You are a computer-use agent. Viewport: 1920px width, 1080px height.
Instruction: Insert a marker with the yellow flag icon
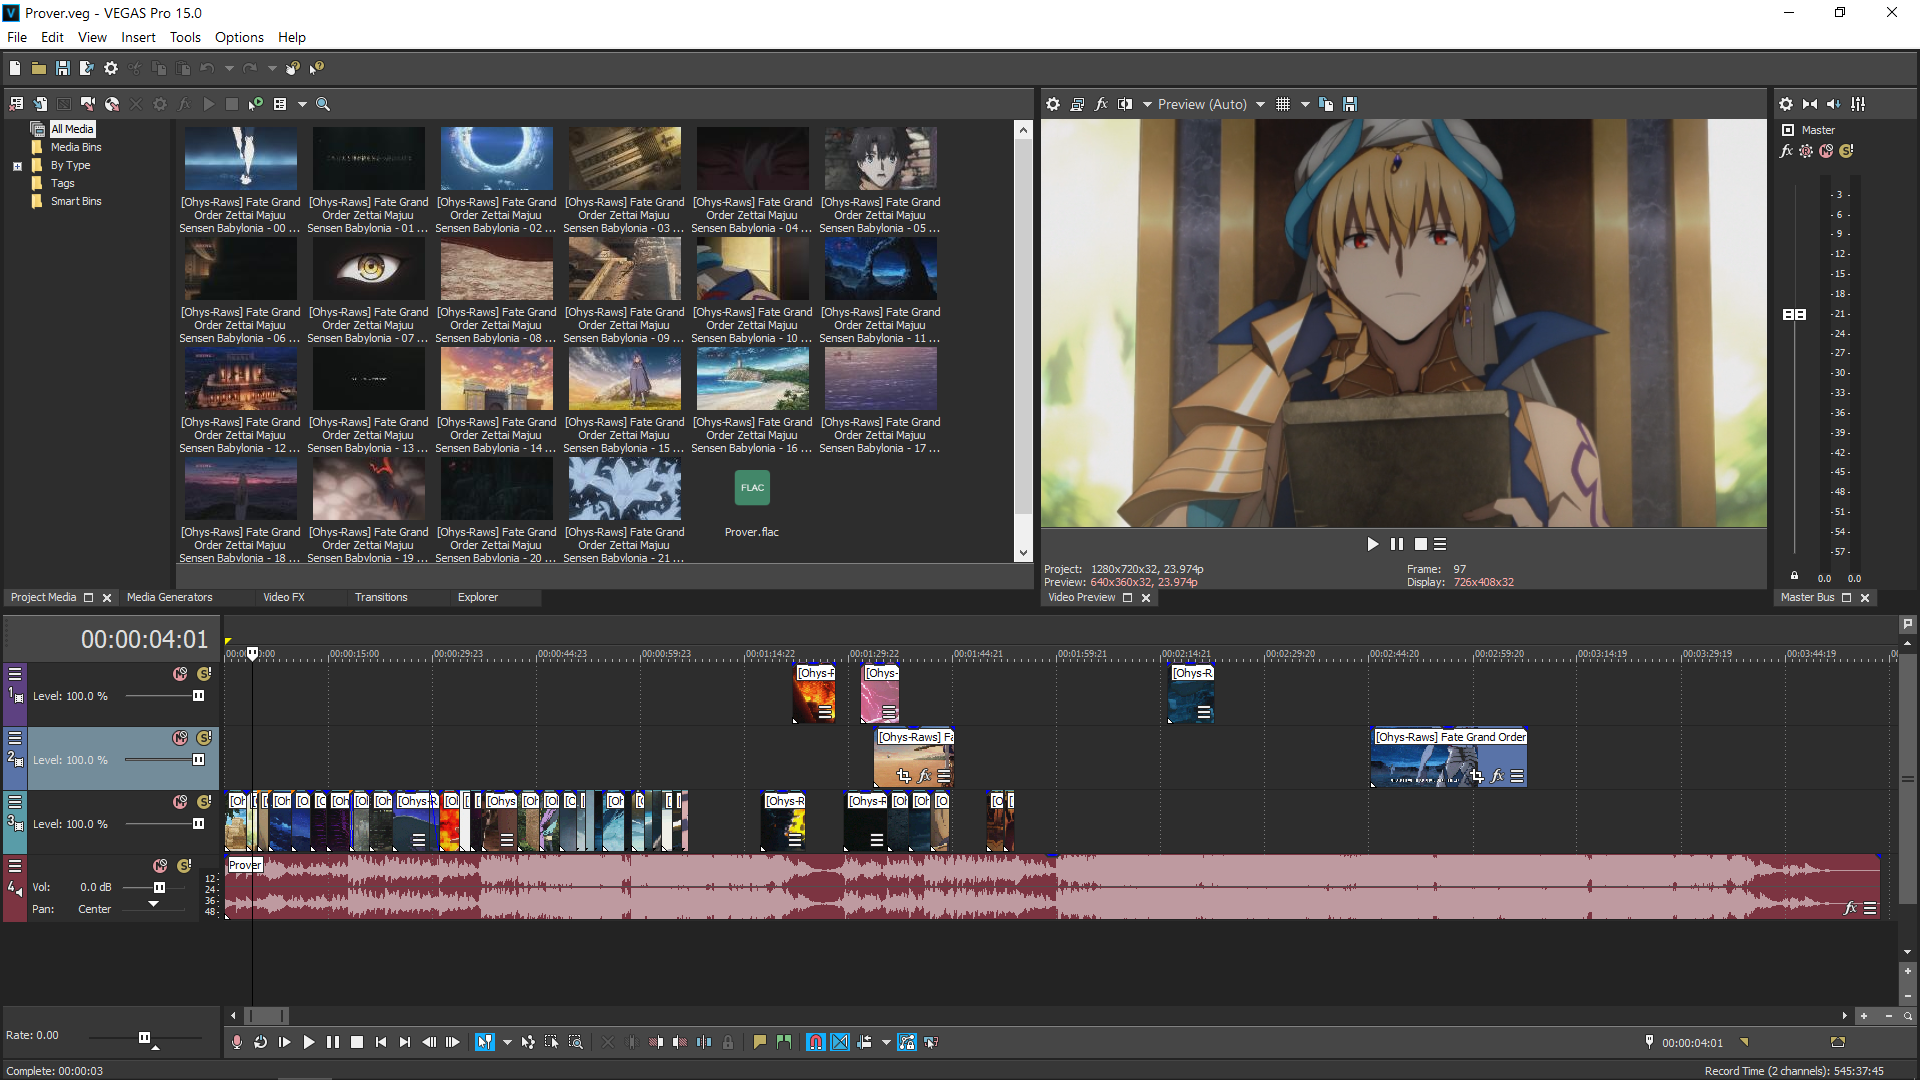coord(760,1042)
